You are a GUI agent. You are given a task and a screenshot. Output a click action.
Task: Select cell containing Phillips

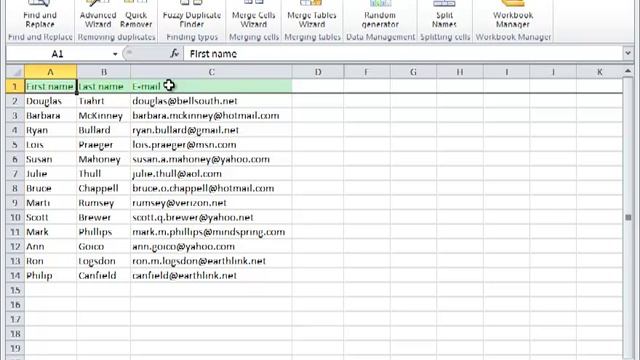click(x=104, y=232)
